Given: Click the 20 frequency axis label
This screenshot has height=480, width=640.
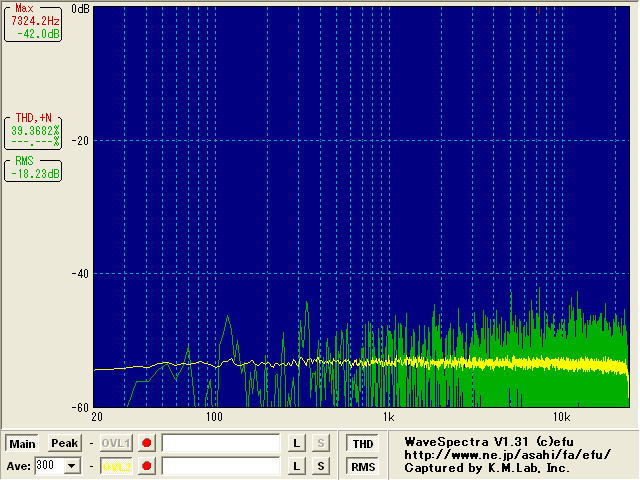Looking at the screenshot, I should [97, 417].
